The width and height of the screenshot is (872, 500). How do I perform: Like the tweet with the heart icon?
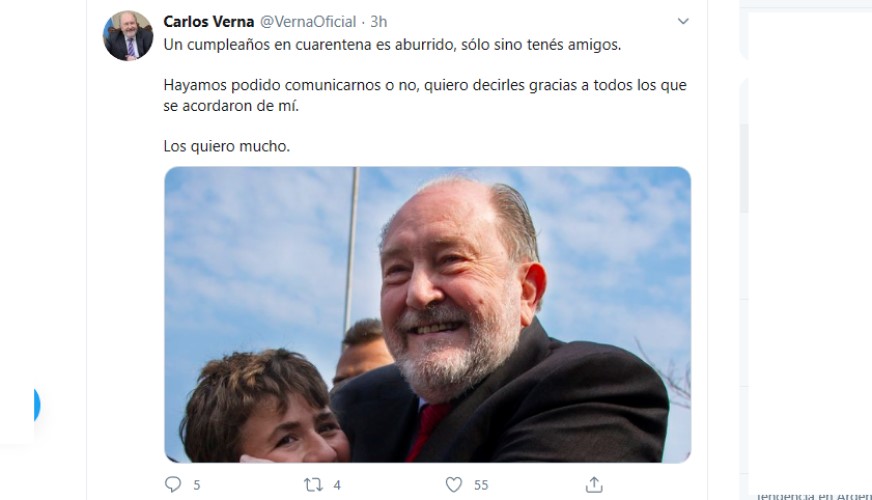454,485
